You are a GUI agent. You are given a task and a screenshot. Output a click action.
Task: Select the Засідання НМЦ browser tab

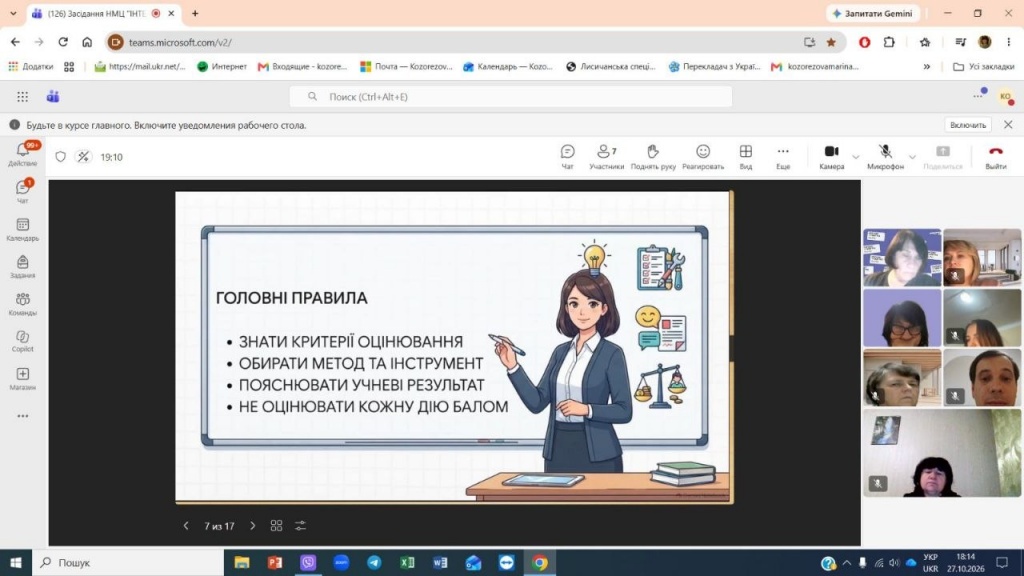[x=104, y=13]
